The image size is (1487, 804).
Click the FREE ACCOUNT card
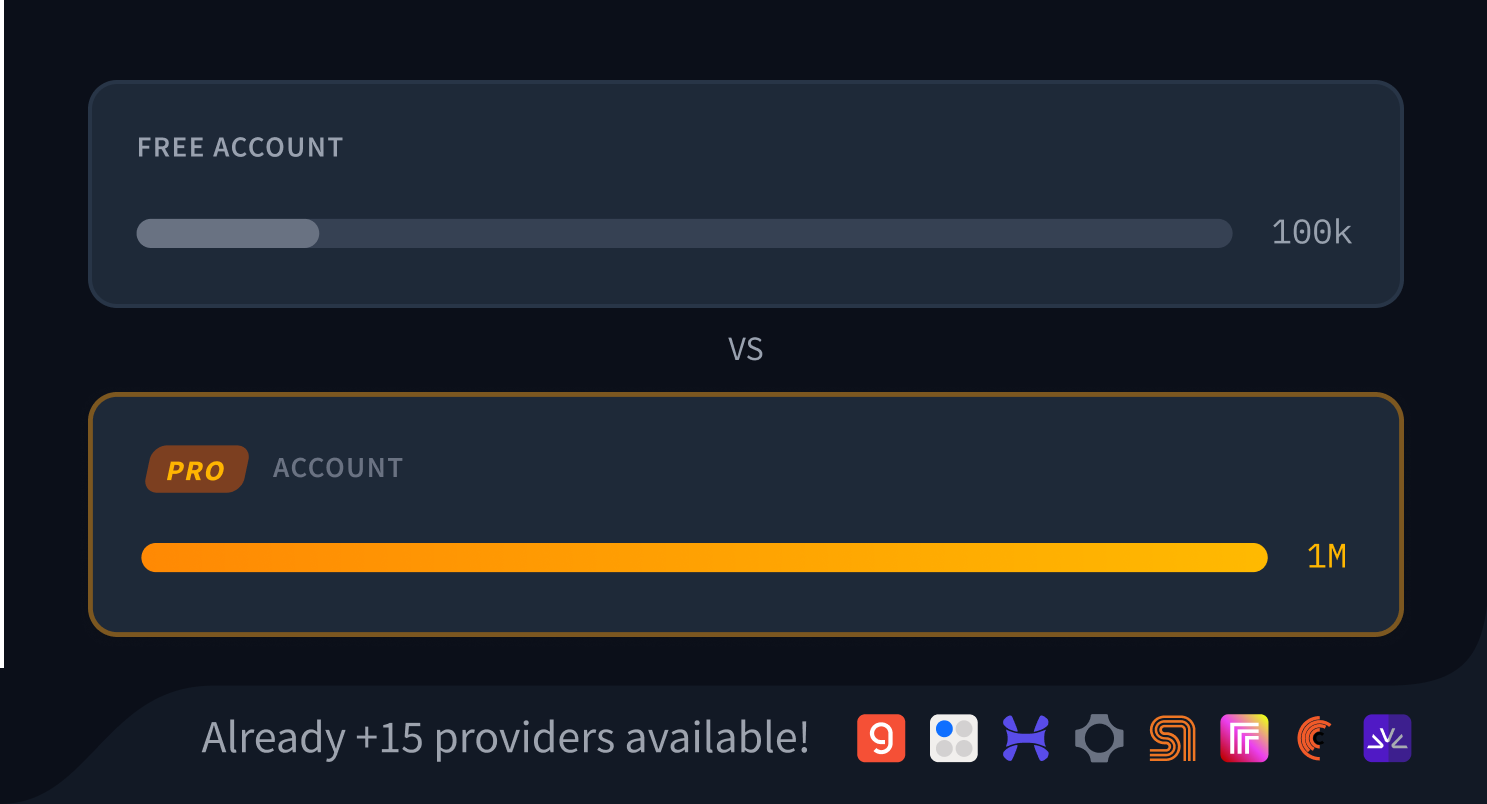(x=745, y=194)
